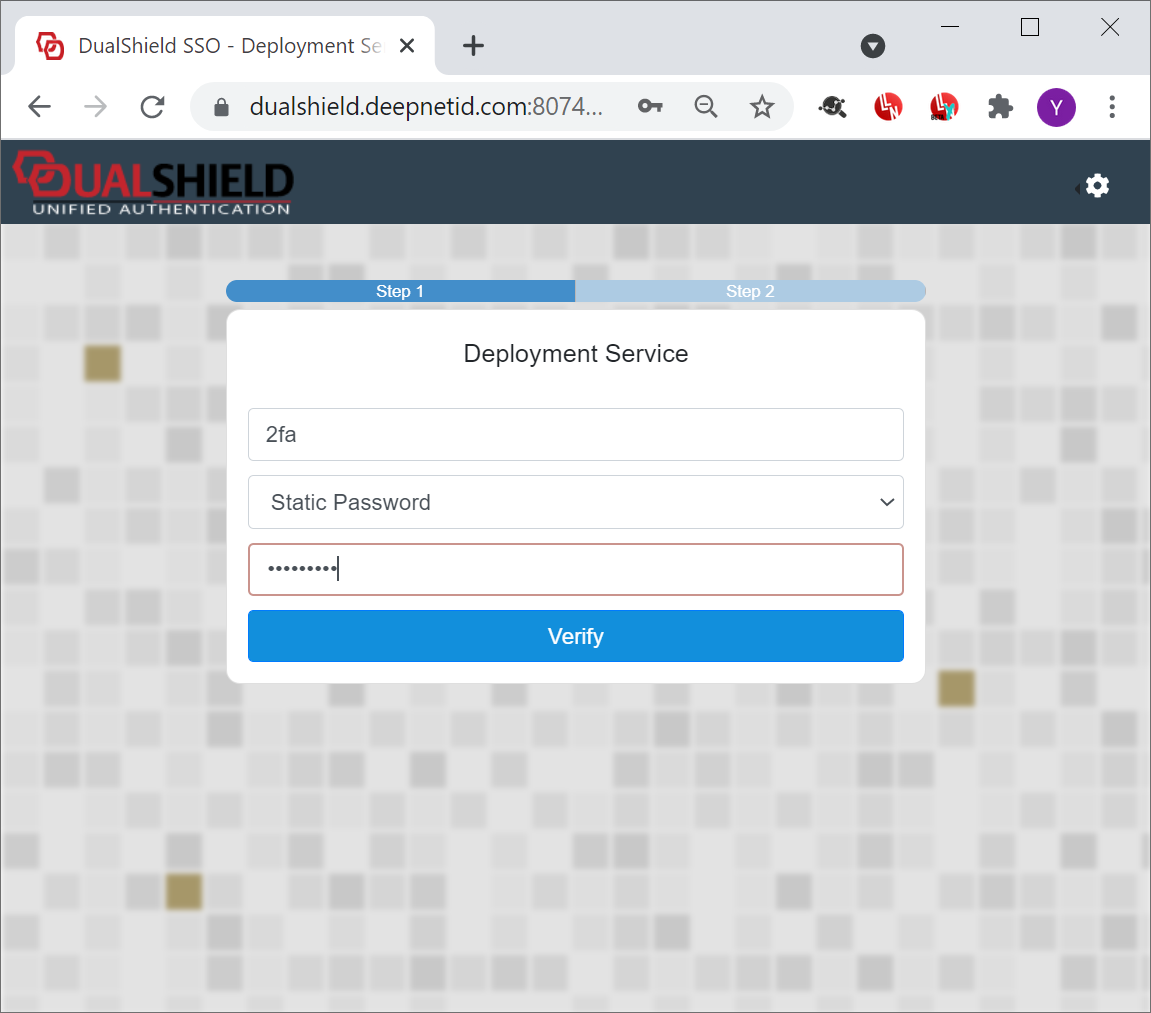The width and height of the screenshot is (1151, 1013).
Task: Open the saved passwords key icon
Action: 650,107
